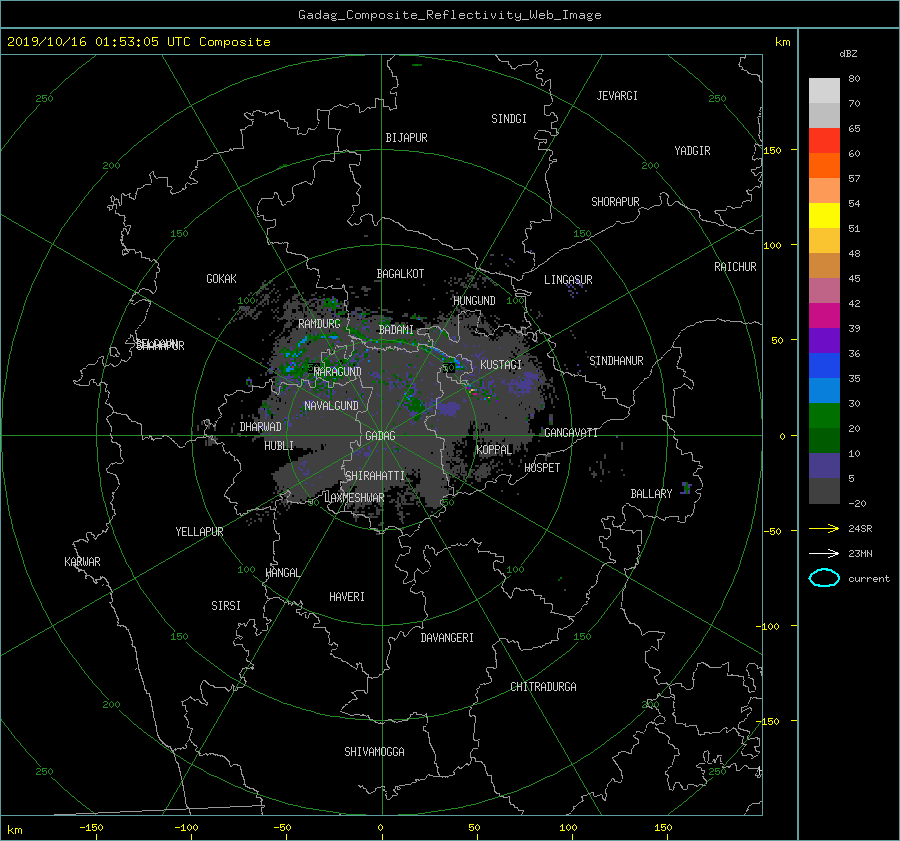Click the HUNGUND city label
900x841 pixels.
coord(474,301)
